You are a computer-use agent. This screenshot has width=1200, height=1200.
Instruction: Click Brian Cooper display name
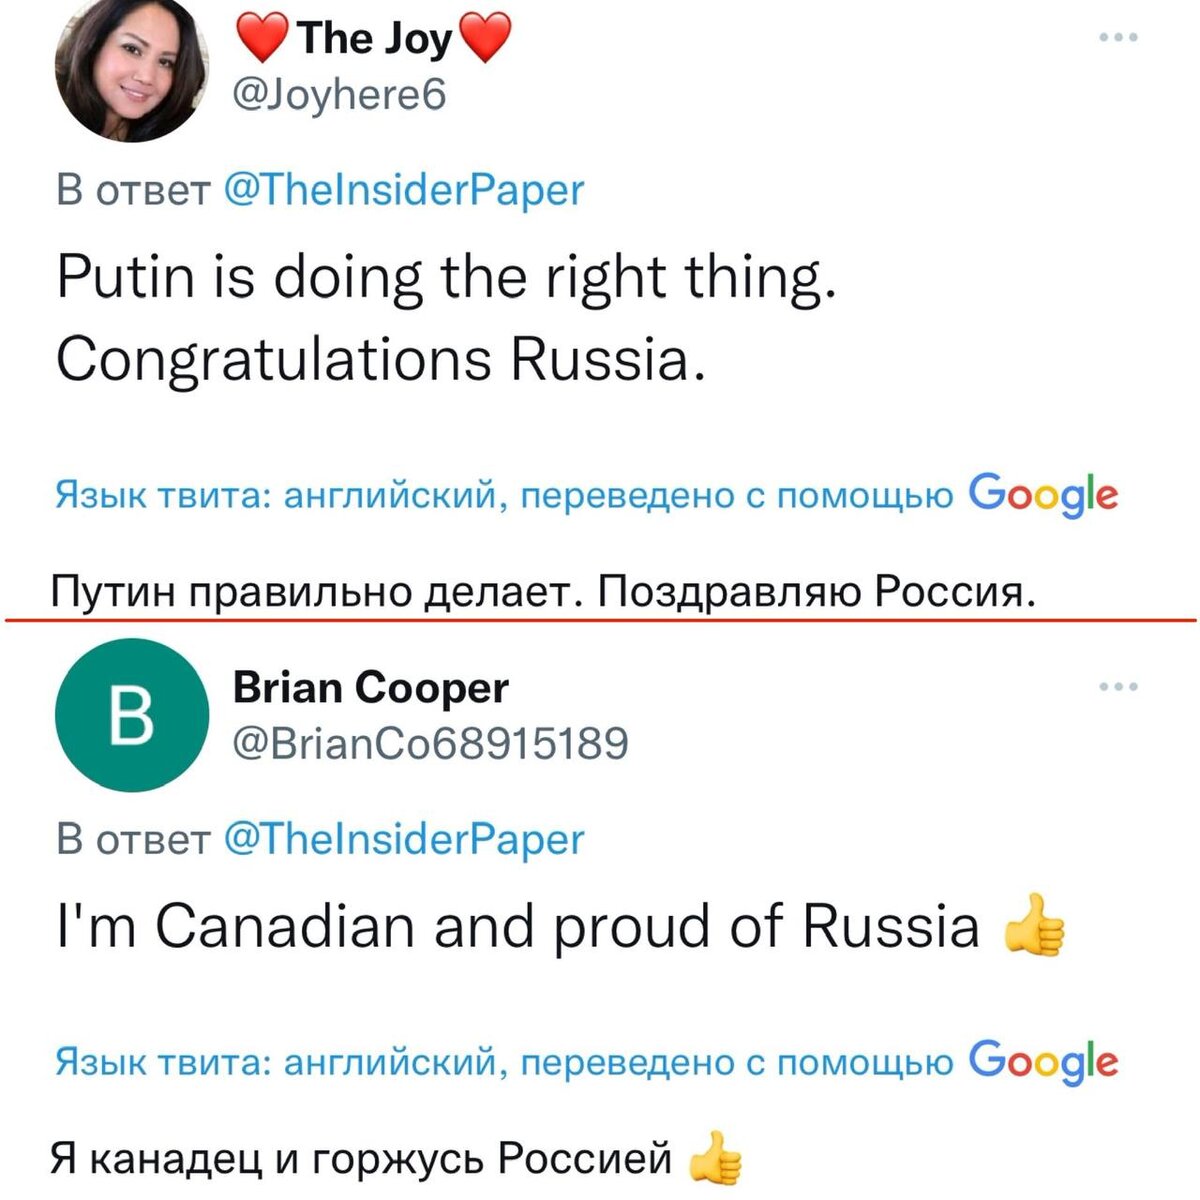[370, 687]
